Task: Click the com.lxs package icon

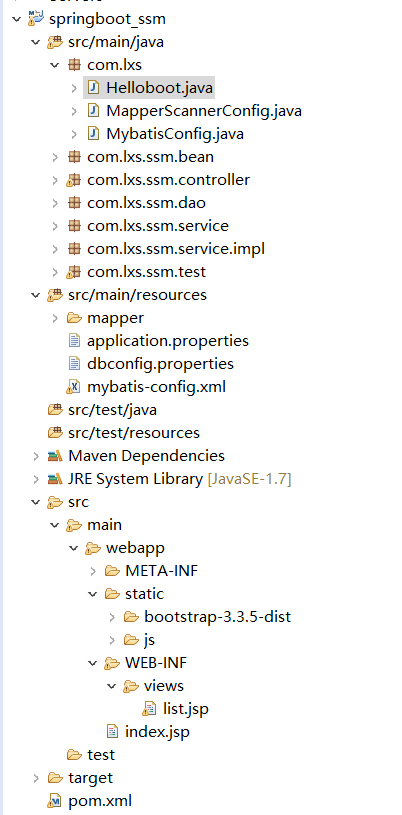Action: coord(74,65)
